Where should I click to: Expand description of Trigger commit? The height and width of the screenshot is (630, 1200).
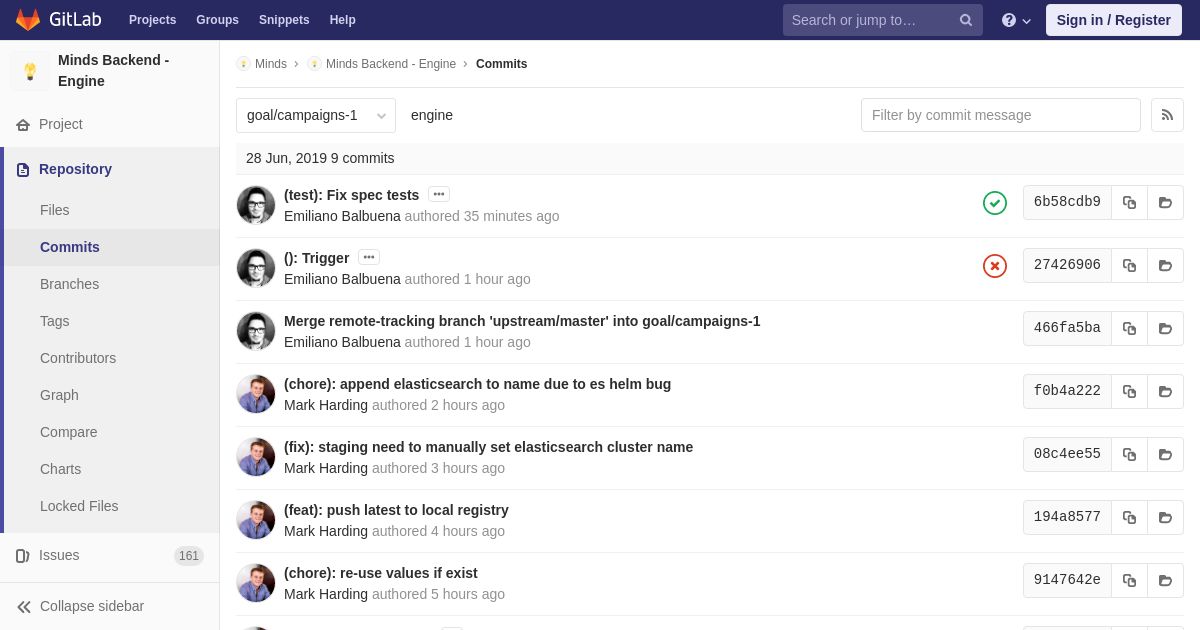(x=369, y=257)
